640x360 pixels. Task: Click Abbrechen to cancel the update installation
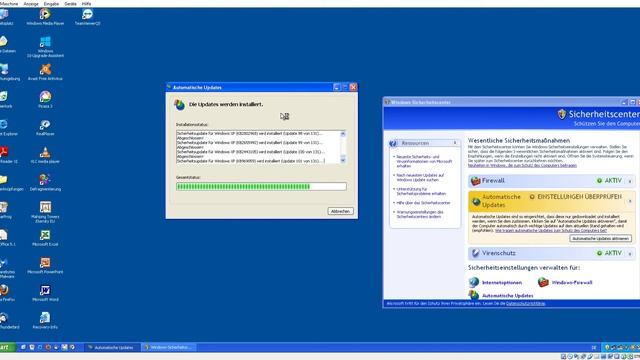pyautogui.click(x=340, y=211)
